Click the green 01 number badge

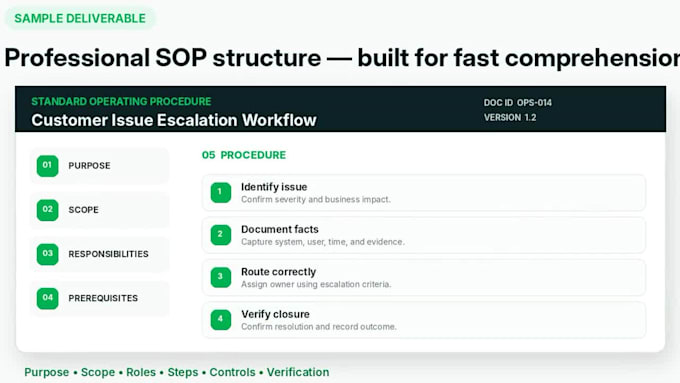click(47, 166)
